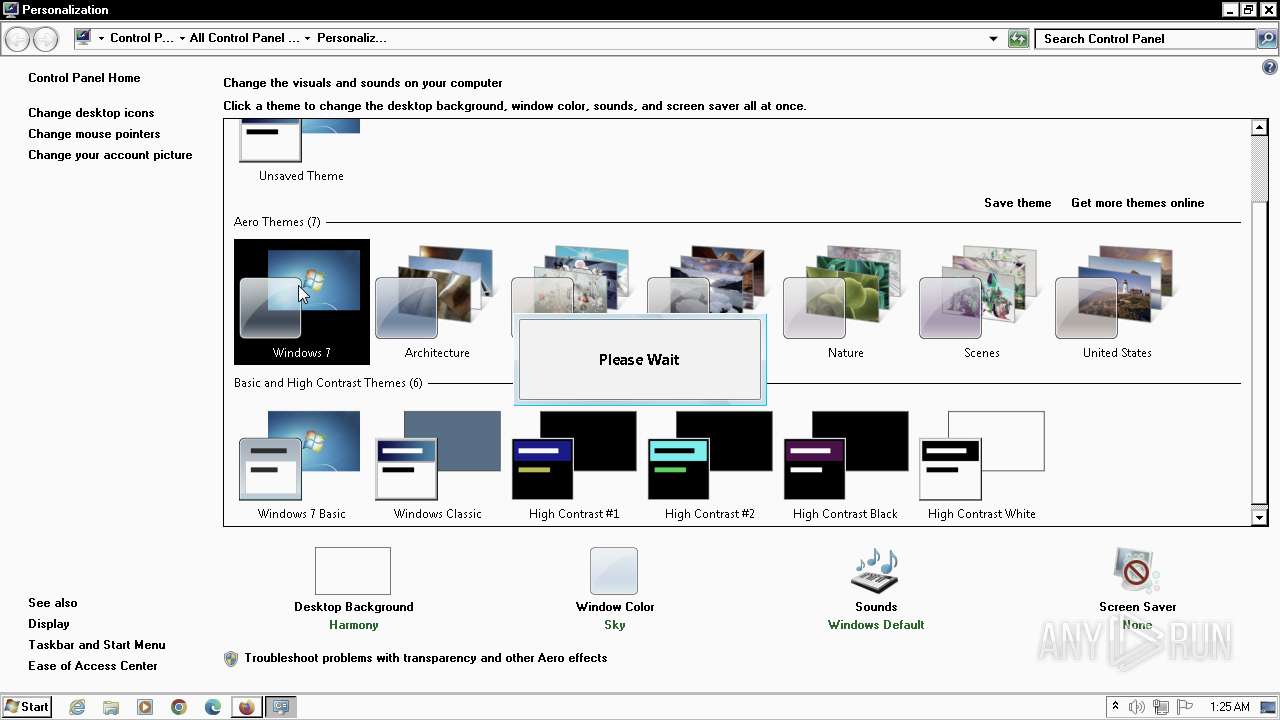The height and width of the screenshot is (720, 1280).
Task: Go to Control Panel Home
Action: [x=84, y=78]
